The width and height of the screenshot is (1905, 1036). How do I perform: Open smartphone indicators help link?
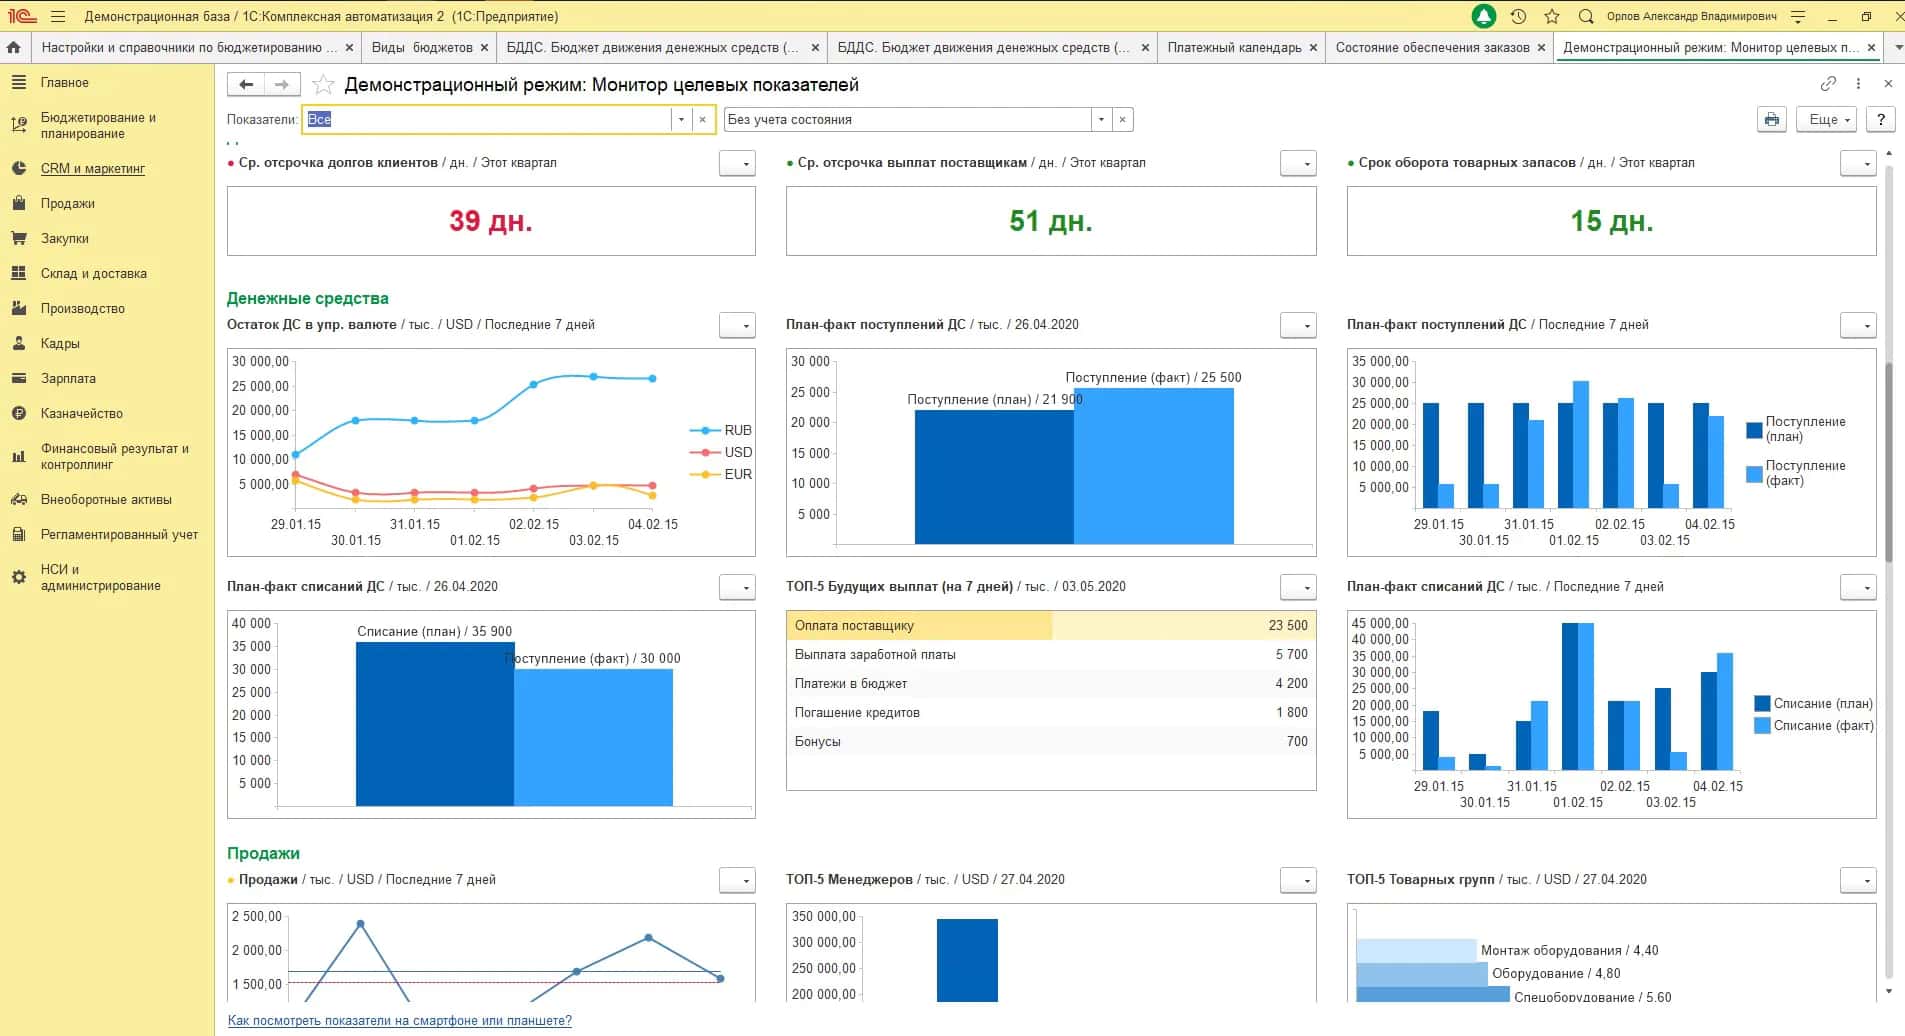pyautogui.click(x=400, y=1021)
